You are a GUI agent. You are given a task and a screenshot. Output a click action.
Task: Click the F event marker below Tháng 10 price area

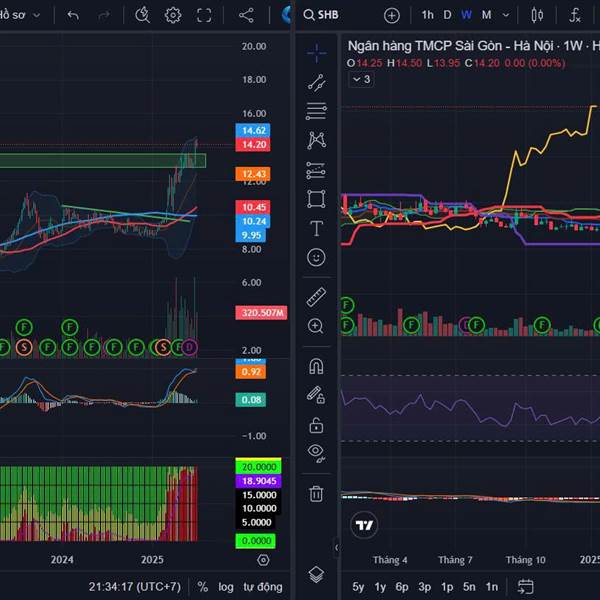tap(542, 325)
